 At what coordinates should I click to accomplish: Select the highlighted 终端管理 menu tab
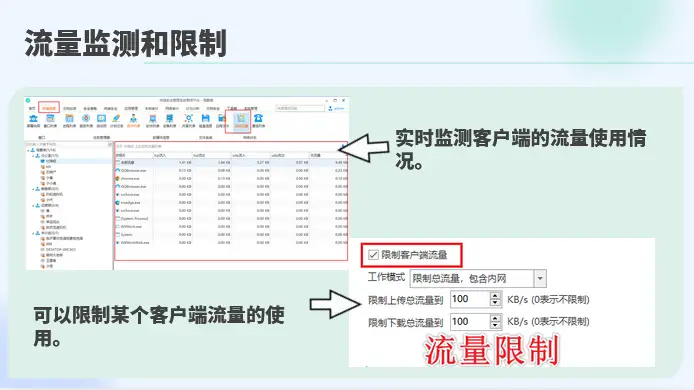[49, 108]
